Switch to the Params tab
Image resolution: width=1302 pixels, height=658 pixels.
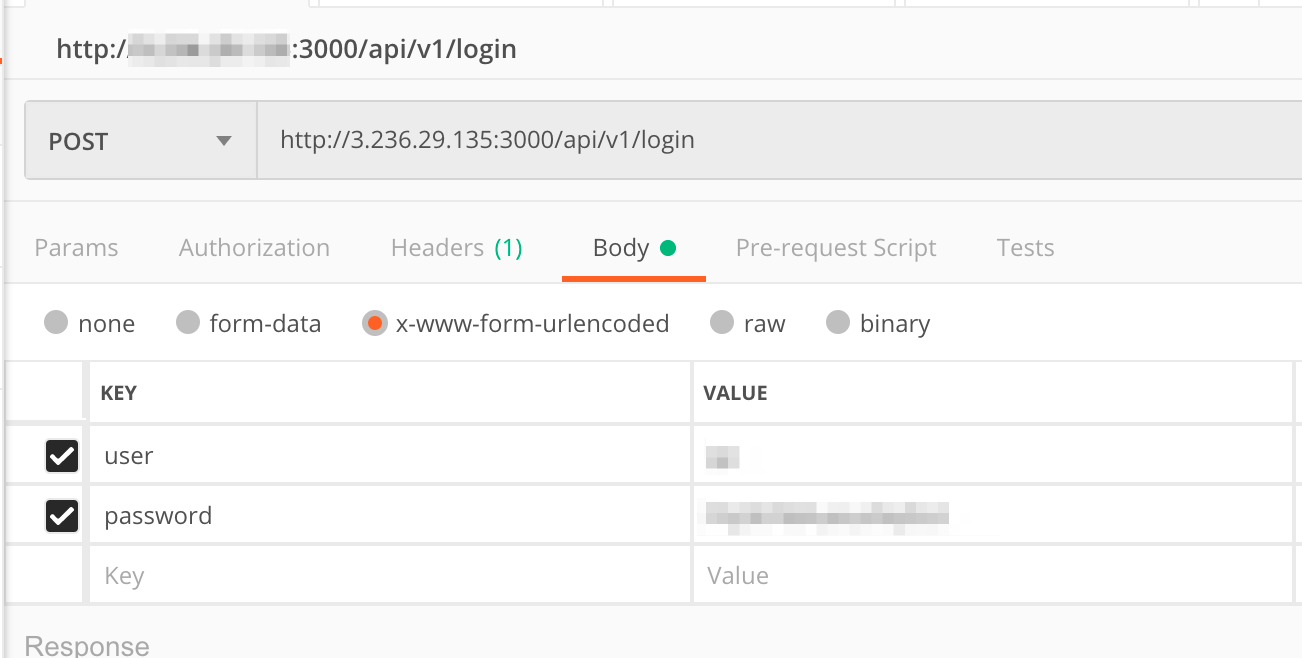(76, 248)
